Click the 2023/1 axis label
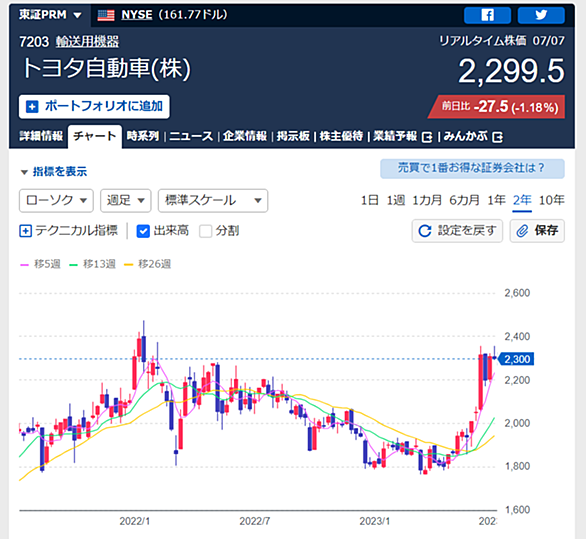Screen dimensions: 586x539 pyautogui.click(x=374, y=521)
